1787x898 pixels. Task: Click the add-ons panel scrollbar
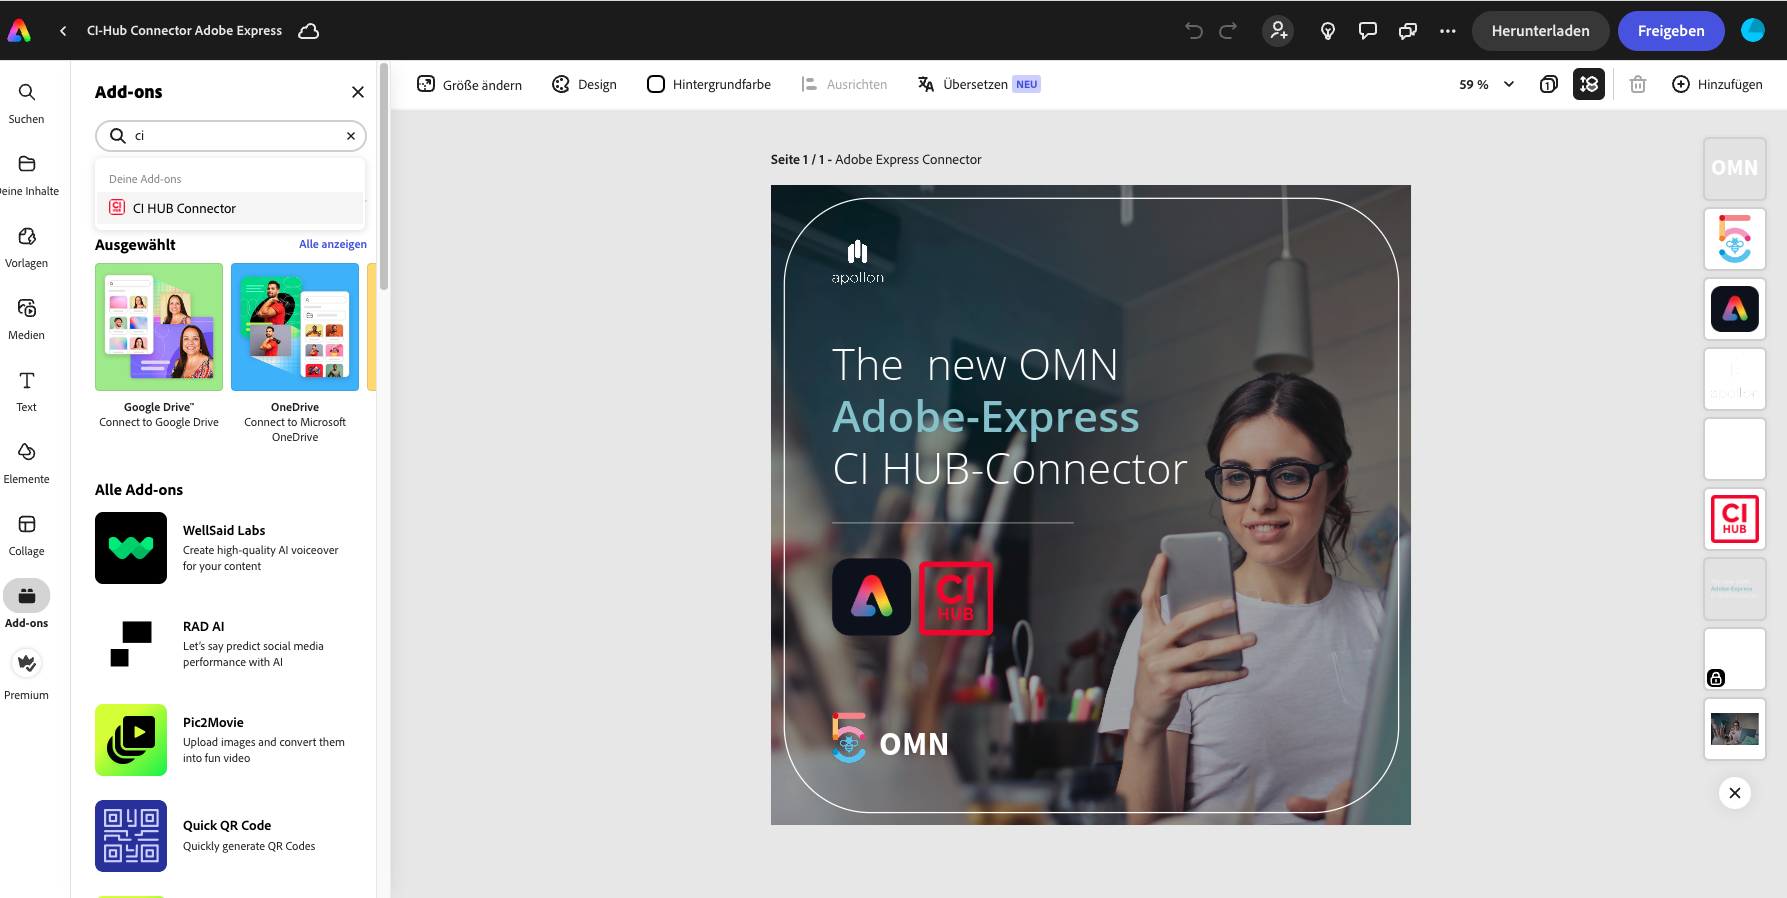tap(384, 176)
